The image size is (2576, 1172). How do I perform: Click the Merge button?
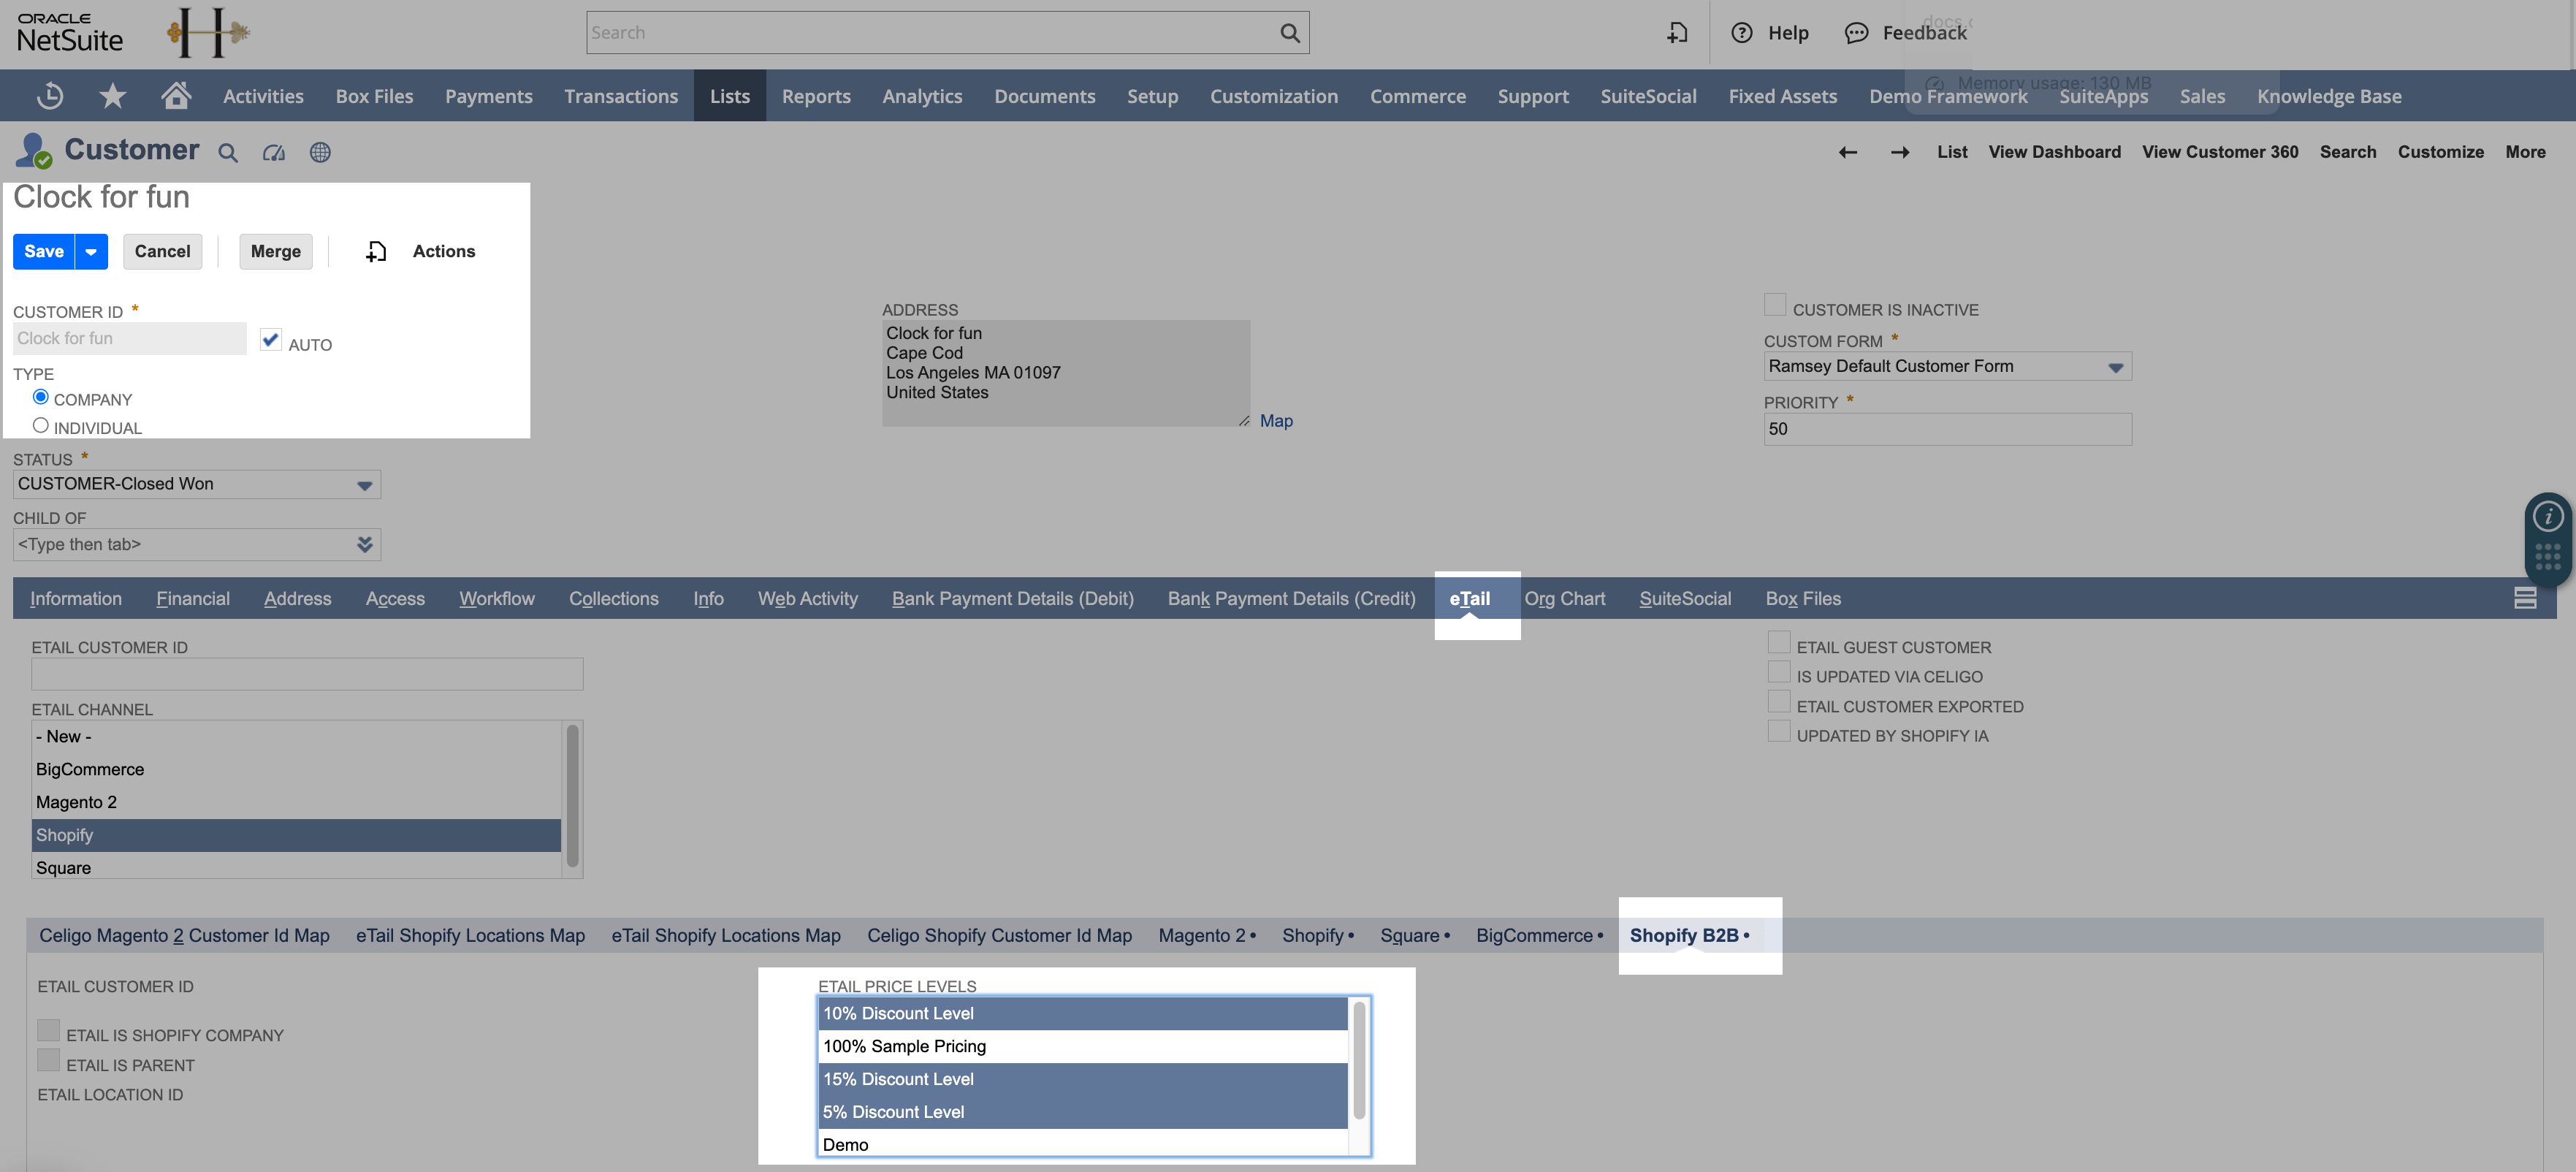(x=276, y=252)
